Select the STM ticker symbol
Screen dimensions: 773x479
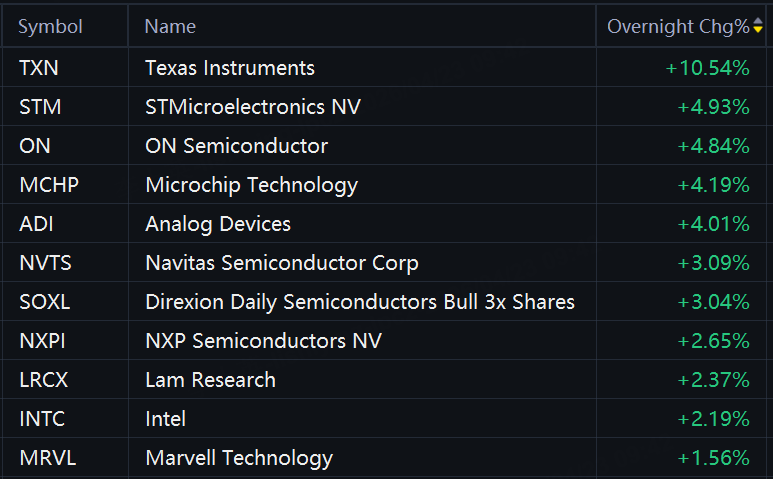click(40, 107)
